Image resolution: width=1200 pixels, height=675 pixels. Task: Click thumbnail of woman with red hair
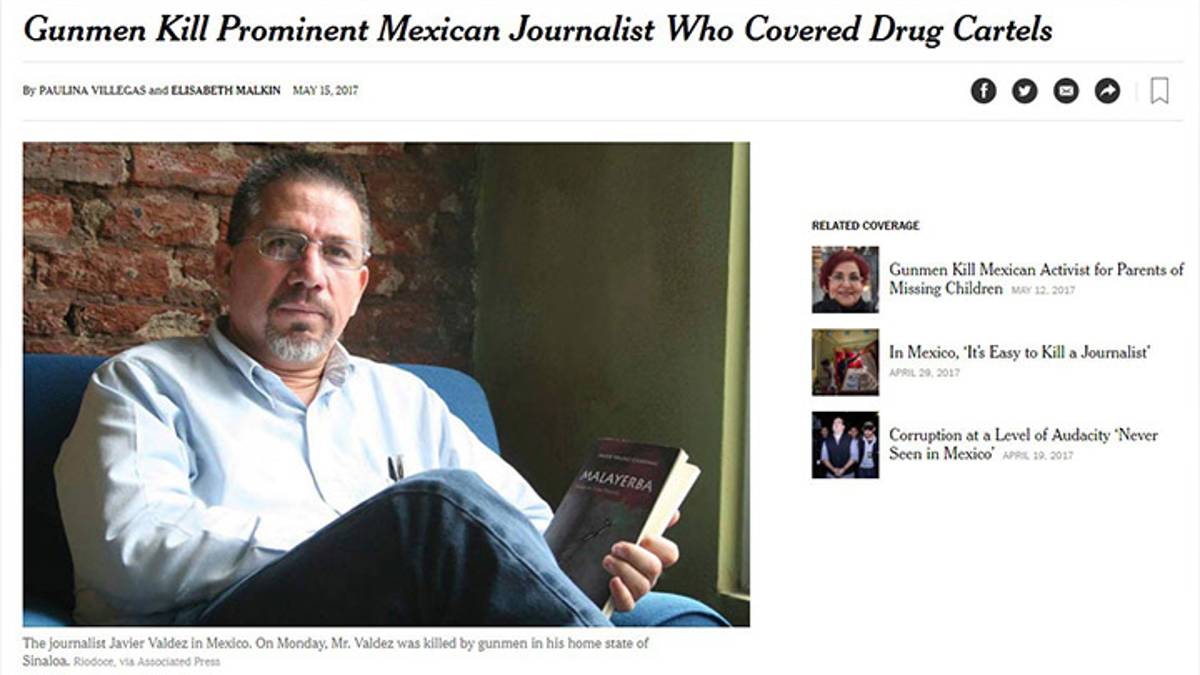pyautogui.click(x=845, y=279)
